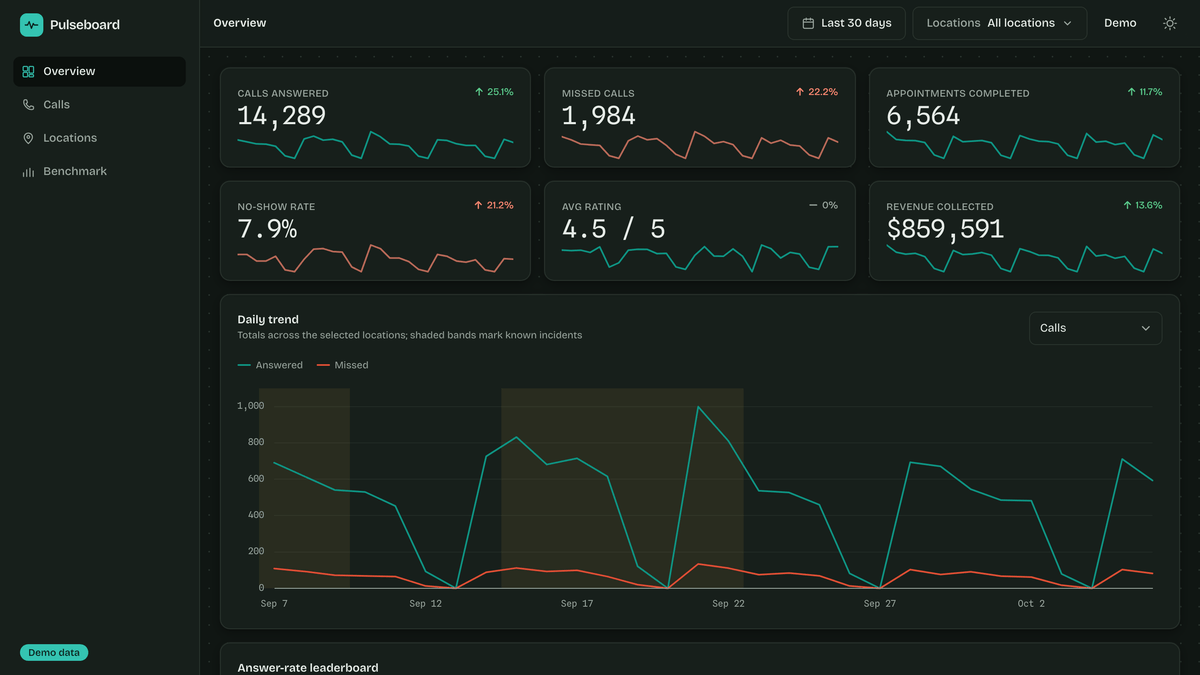Navigate to the Benchmark page
The width and height of the screenshot is (1200, 675).
click(99, 172)
